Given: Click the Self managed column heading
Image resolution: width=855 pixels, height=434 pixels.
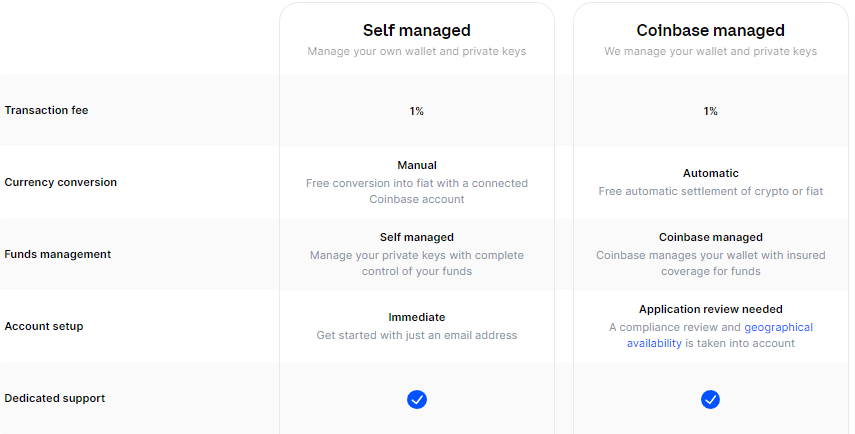Looking at the screenshot, I should tap(416, 31).
